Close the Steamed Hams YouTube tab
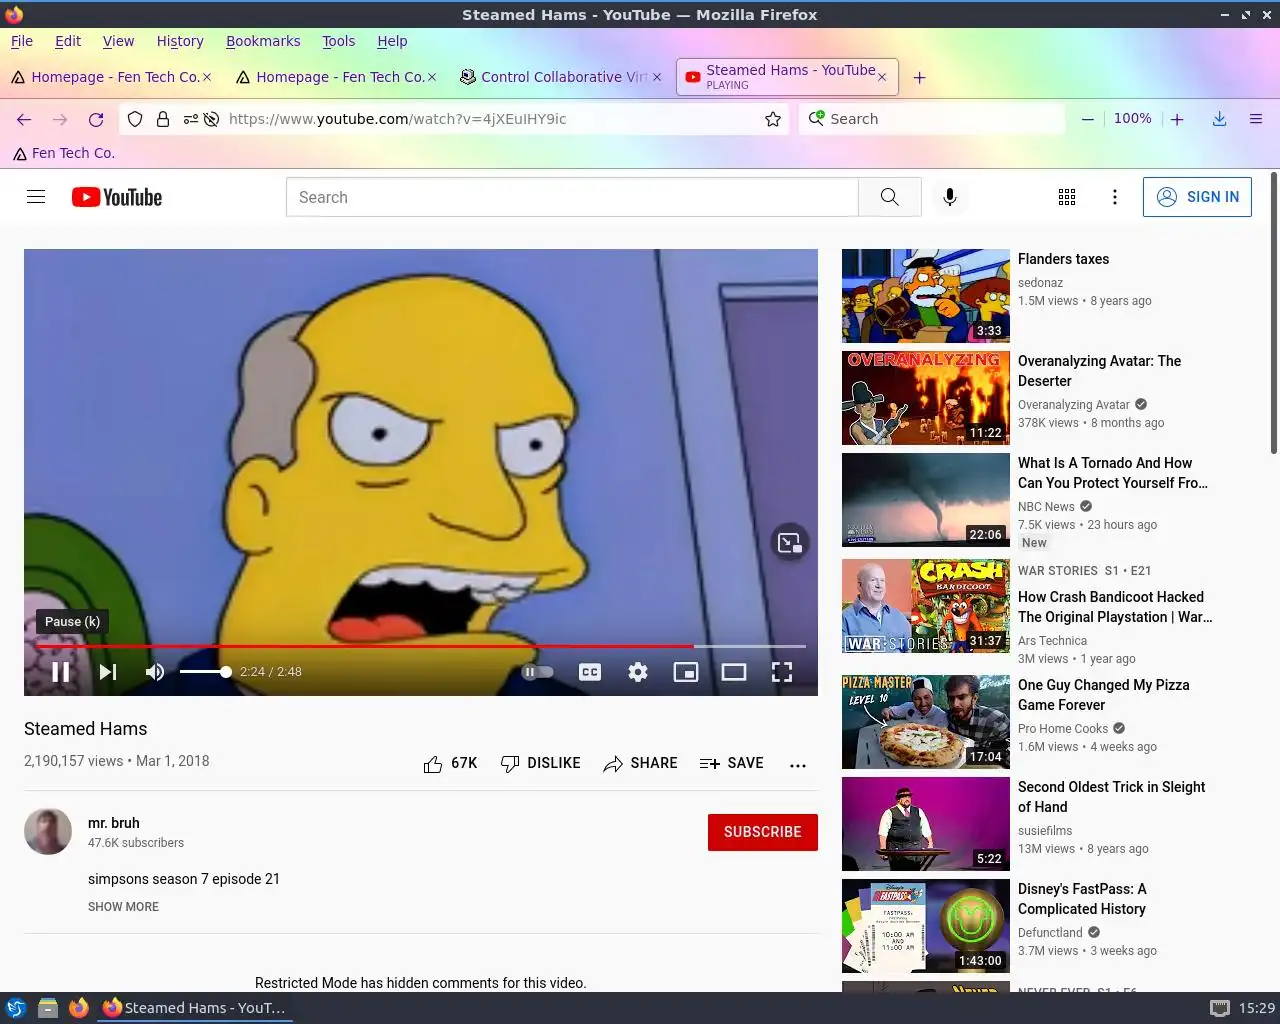The width and height of the screenshot is (1280, 1024). tap(882, 77)
